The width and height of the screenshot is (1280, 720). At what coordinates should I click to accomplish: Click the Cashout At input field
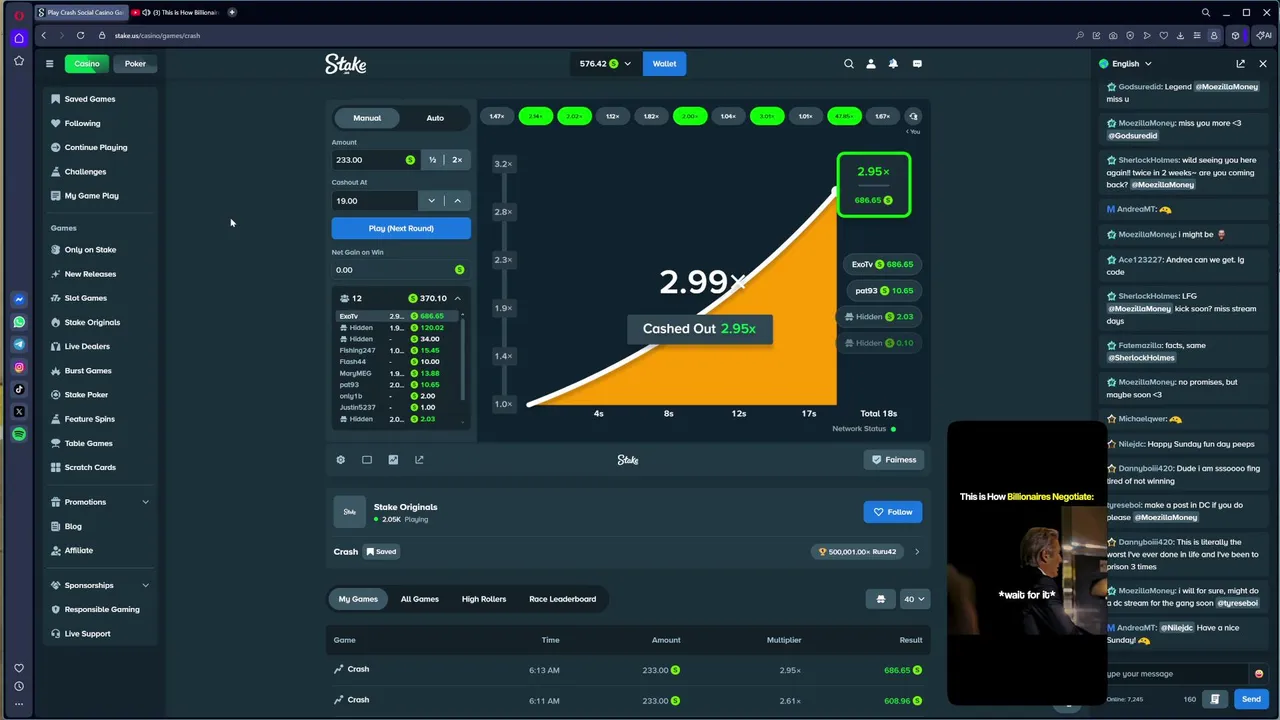(x=375, y=201)
